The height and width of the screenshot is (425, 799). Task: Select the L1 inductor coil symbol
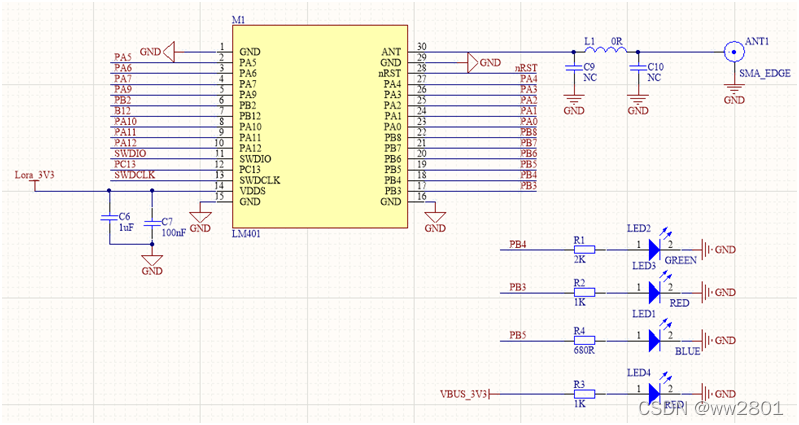(x=605, y=49)
